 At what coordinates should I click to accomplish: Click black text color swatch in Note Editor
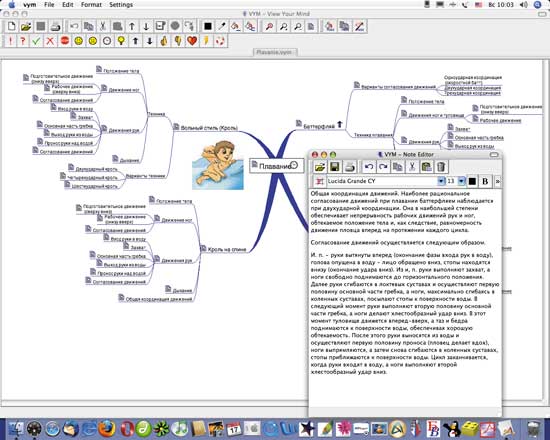(472, 181)
